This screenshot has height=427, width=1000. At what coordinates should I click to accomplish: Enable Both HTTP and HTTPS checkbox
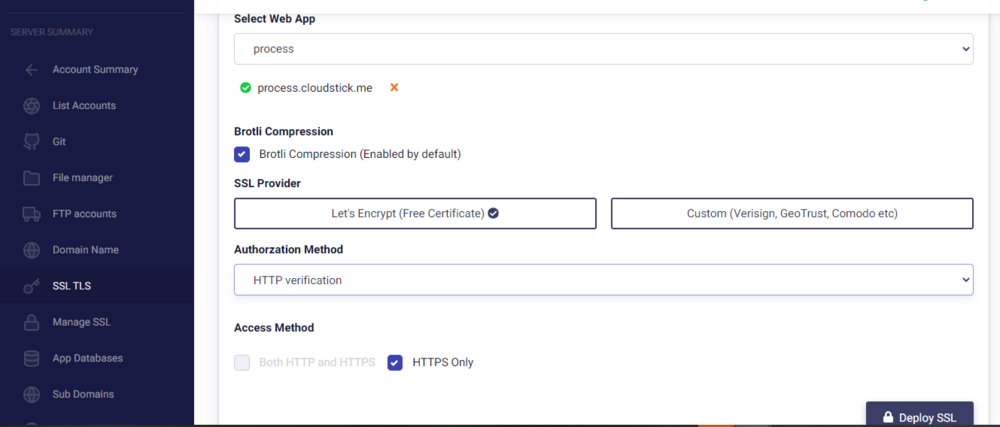242,362
